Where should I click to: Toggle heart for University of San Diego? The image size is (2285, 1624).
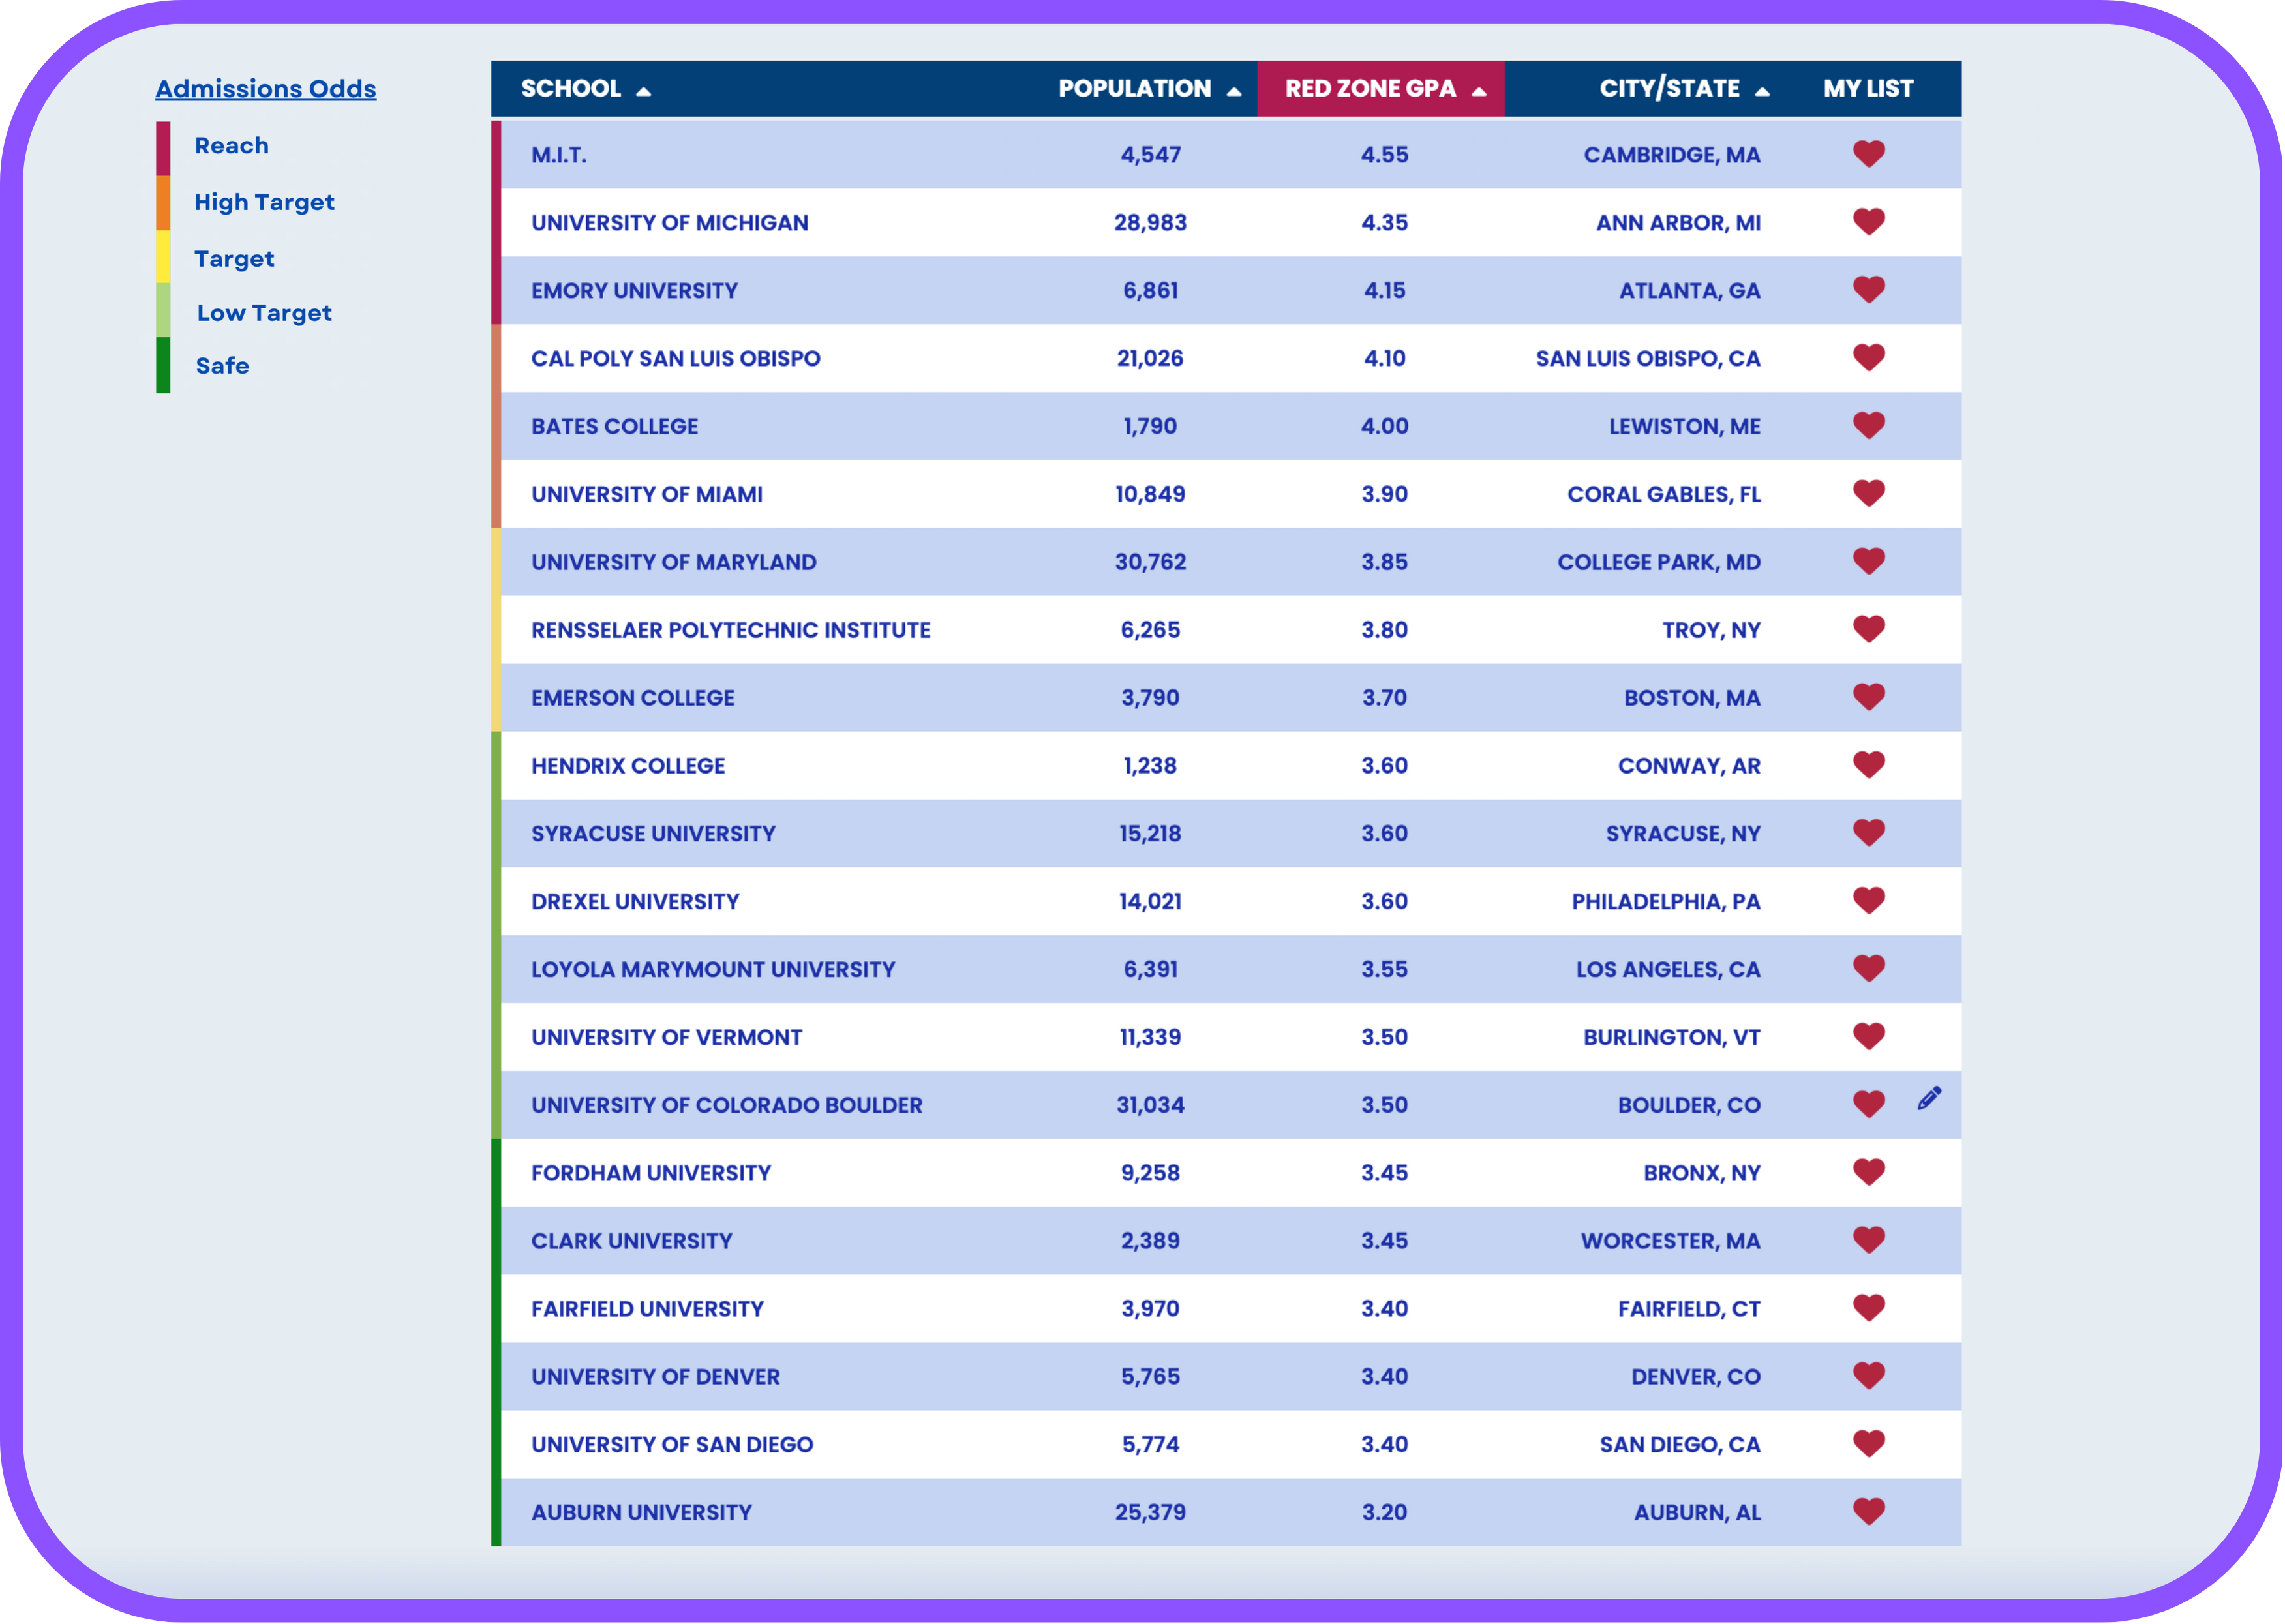tap(1869, 1445)
